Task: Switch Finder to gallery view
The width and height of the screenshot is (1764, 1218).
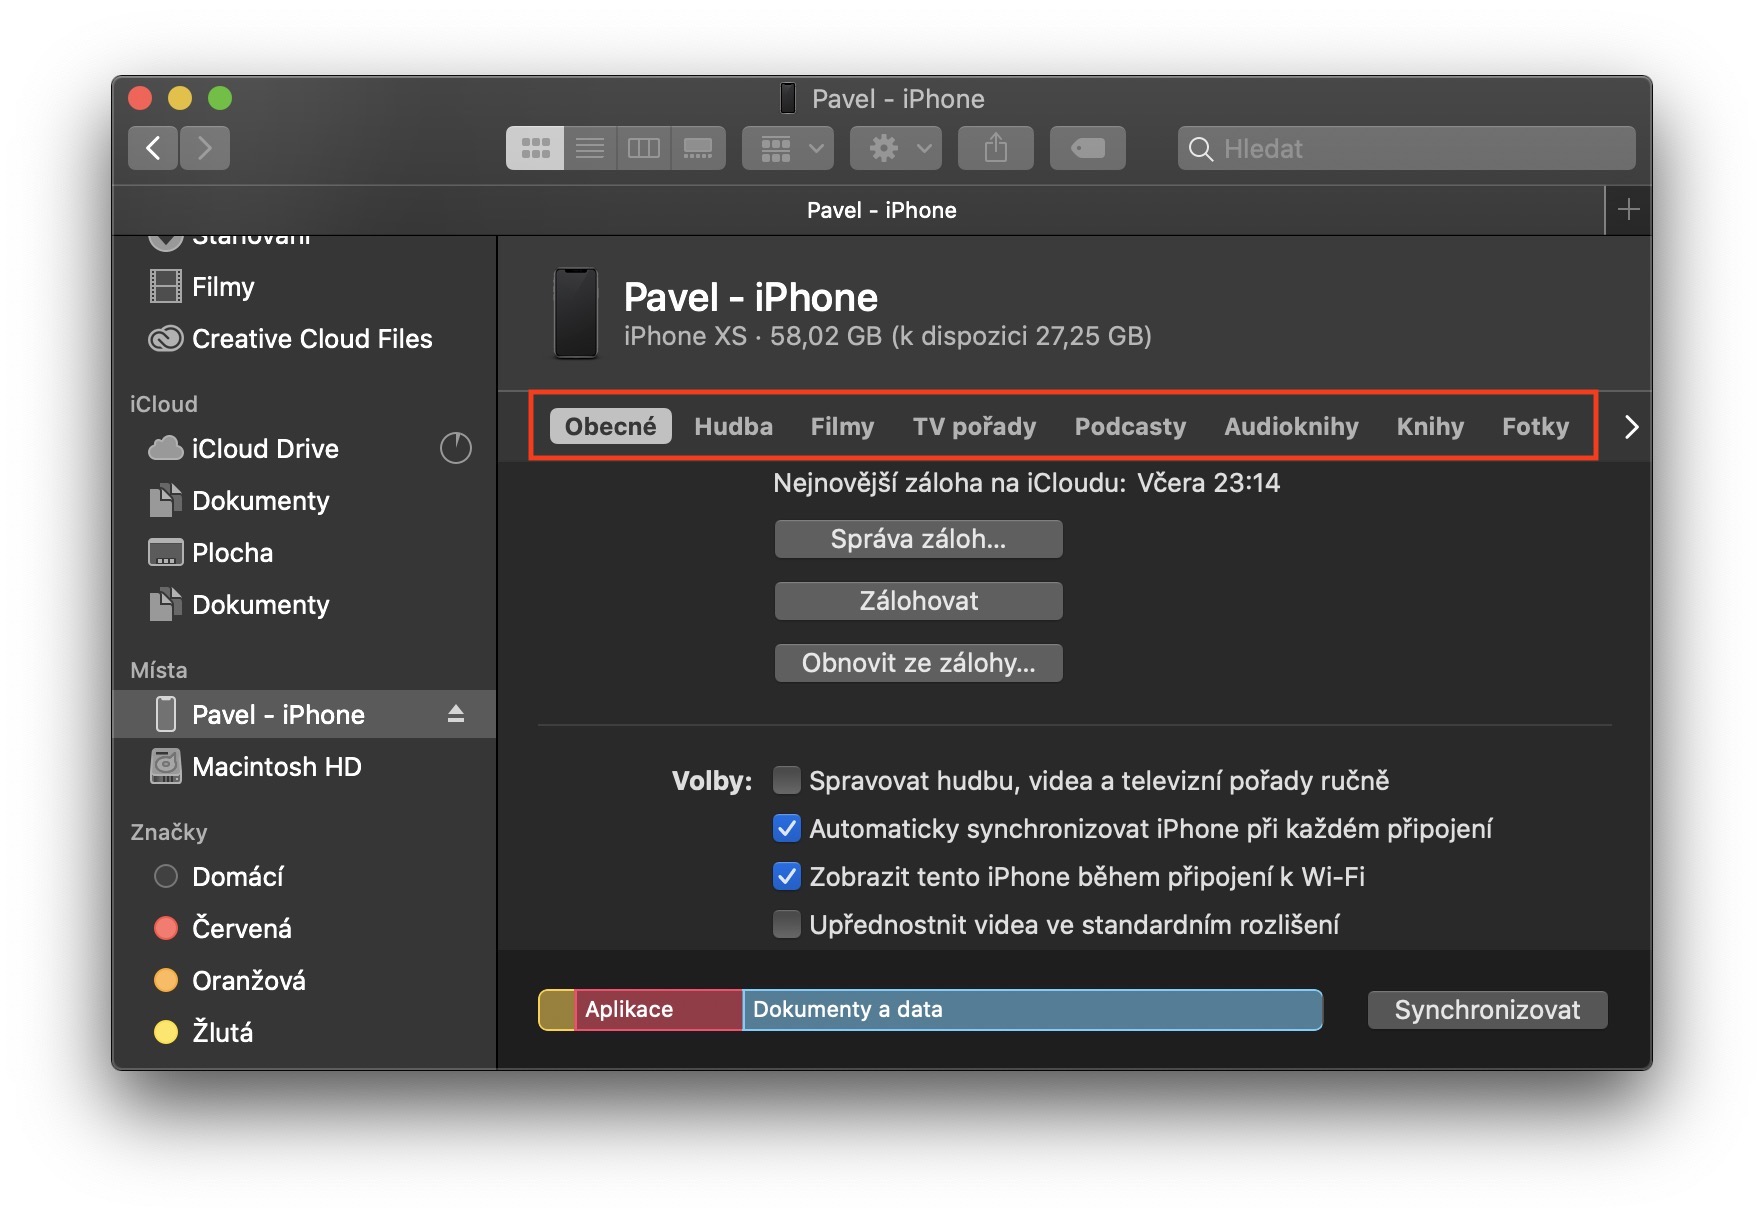Action: click(x=698, y=148)
